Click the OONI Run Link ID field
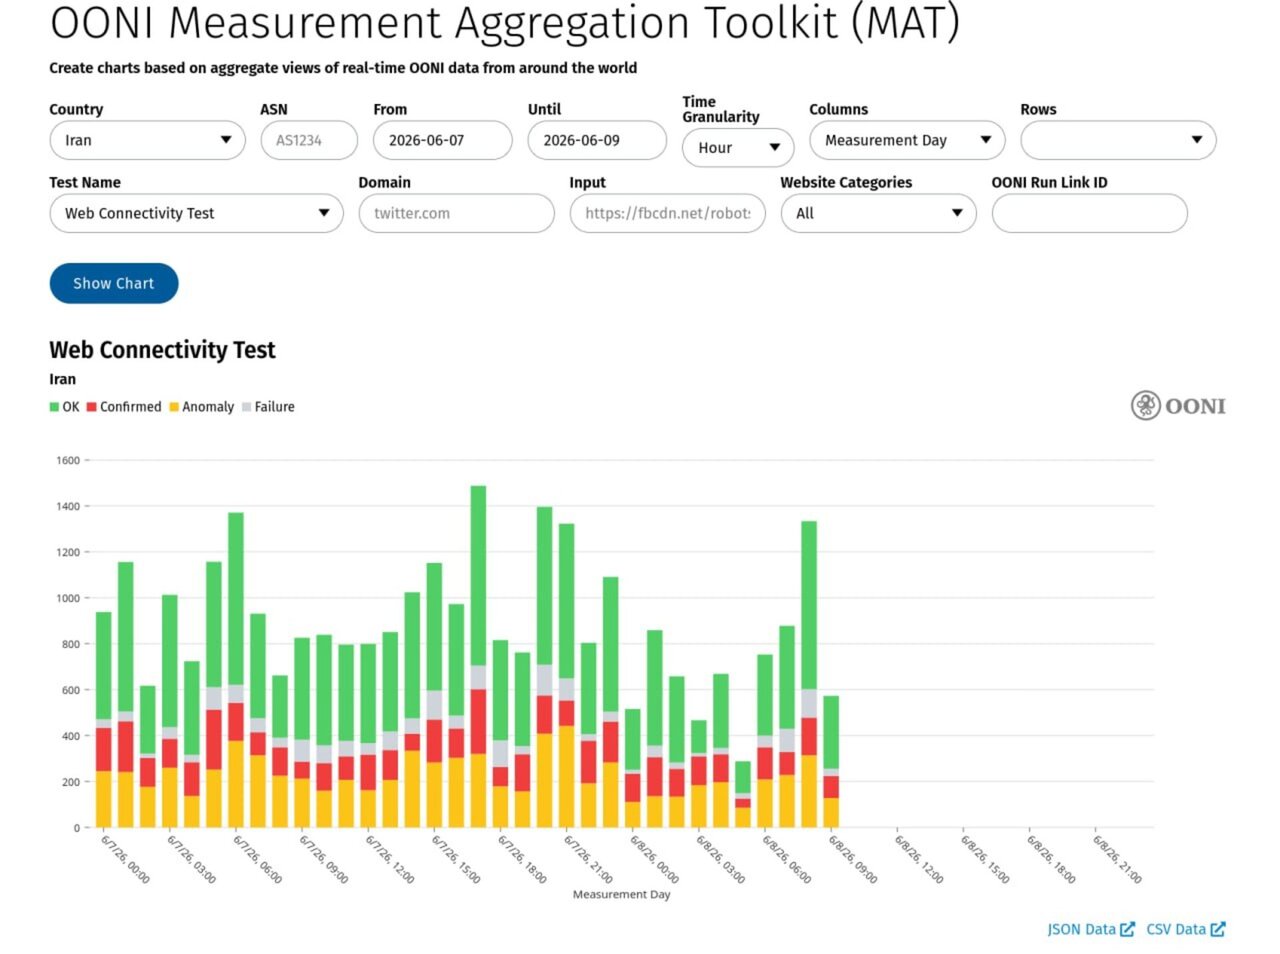 tap(1089, 213)
